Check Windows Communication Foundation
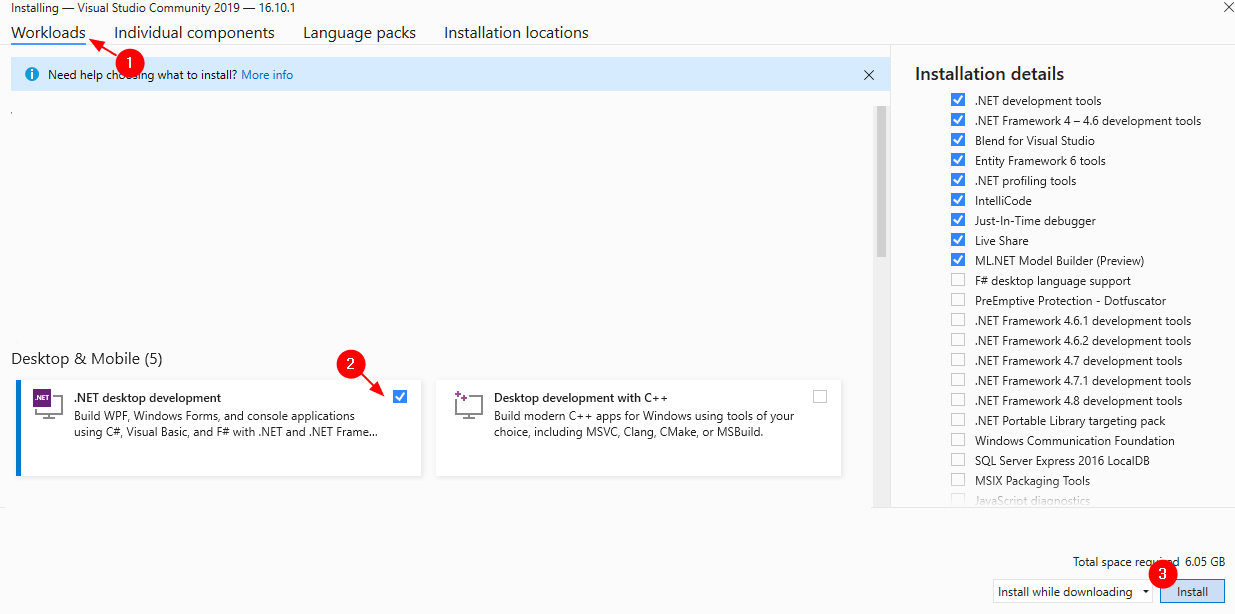Image resolution: width=1235 pixels, height=614 pixels. [958, 440]
